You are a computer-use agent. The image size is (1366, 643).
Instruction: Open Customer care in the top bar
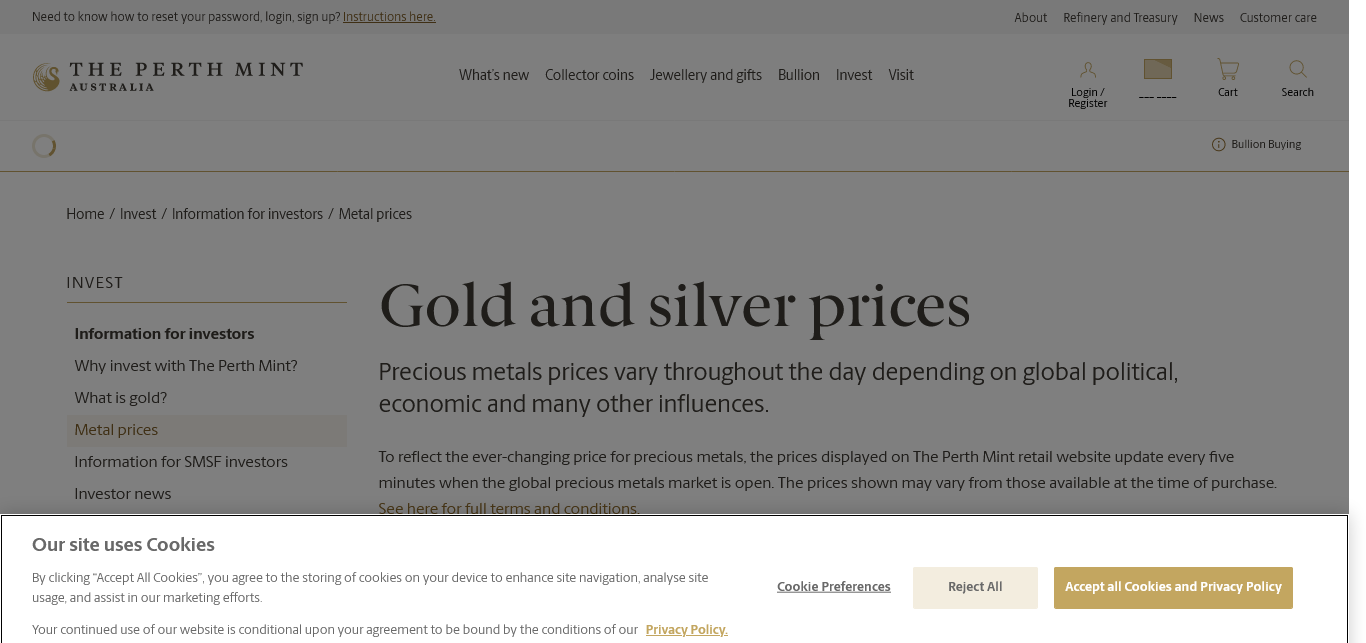pyautogui.click(x=1277, y=18)
